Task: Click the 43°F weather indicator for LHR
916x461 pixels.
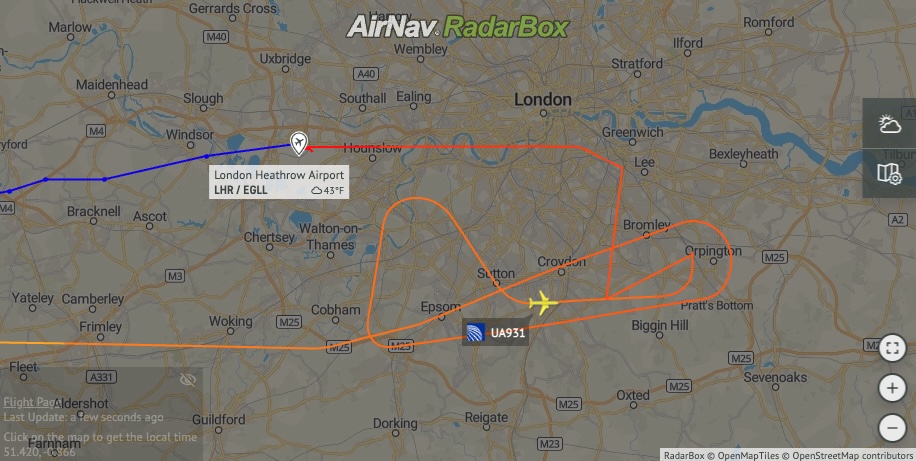Action: pyautogui.click(x=328, y=190)
